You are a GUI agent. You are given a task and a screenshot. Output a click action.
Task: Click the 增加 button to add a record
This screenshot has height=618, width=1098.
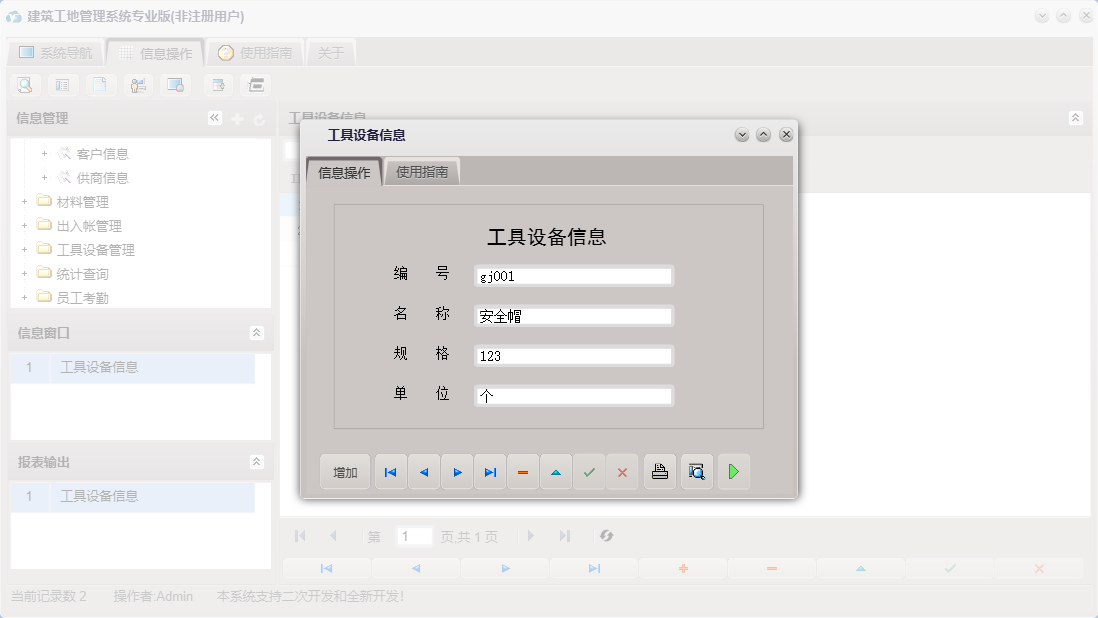pyautogui.click(x=344, y=471)
